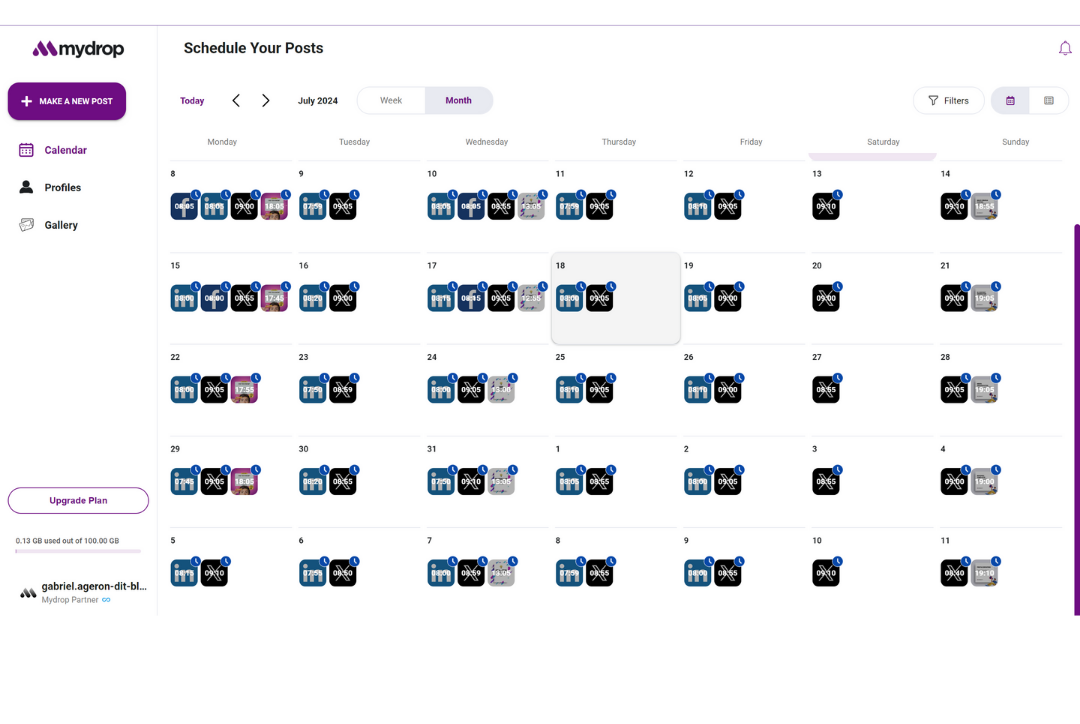Open the LinkedIn post scheduled July 15
1080x724 pixels.
pos(184,297)
